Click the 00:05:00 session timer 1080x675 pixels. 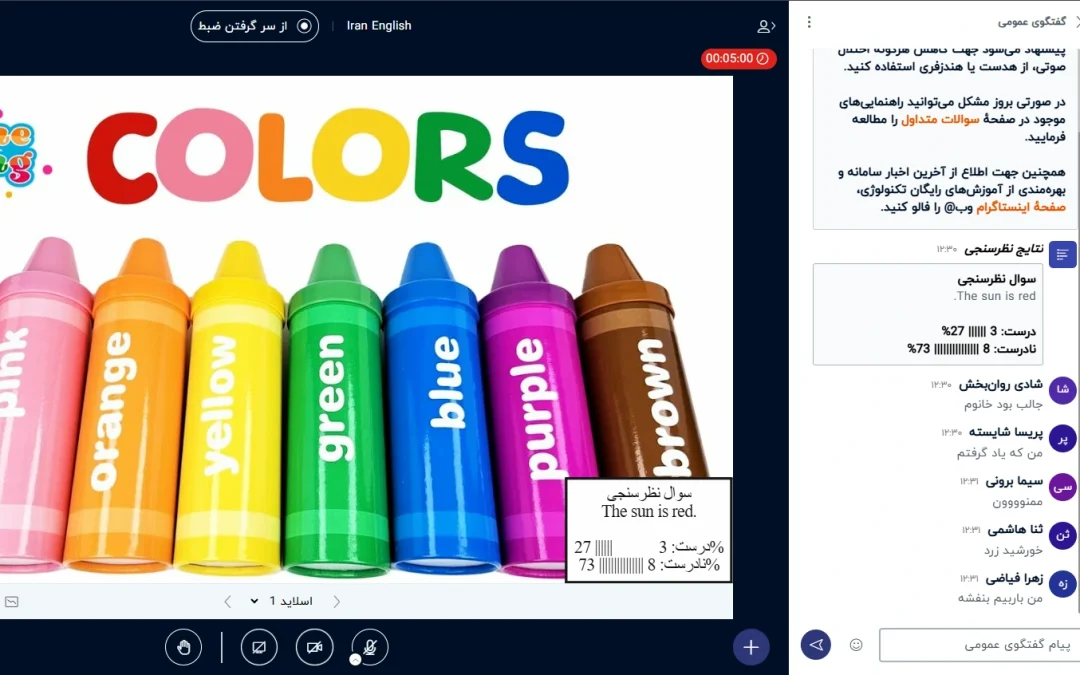[x=738, y=59]
